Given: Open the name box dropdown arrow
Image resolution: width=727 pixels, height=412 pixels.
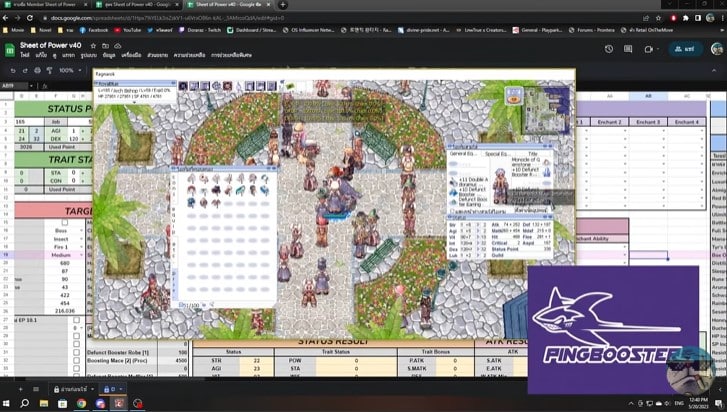Looking at the screenshot, I should point(31,86).
